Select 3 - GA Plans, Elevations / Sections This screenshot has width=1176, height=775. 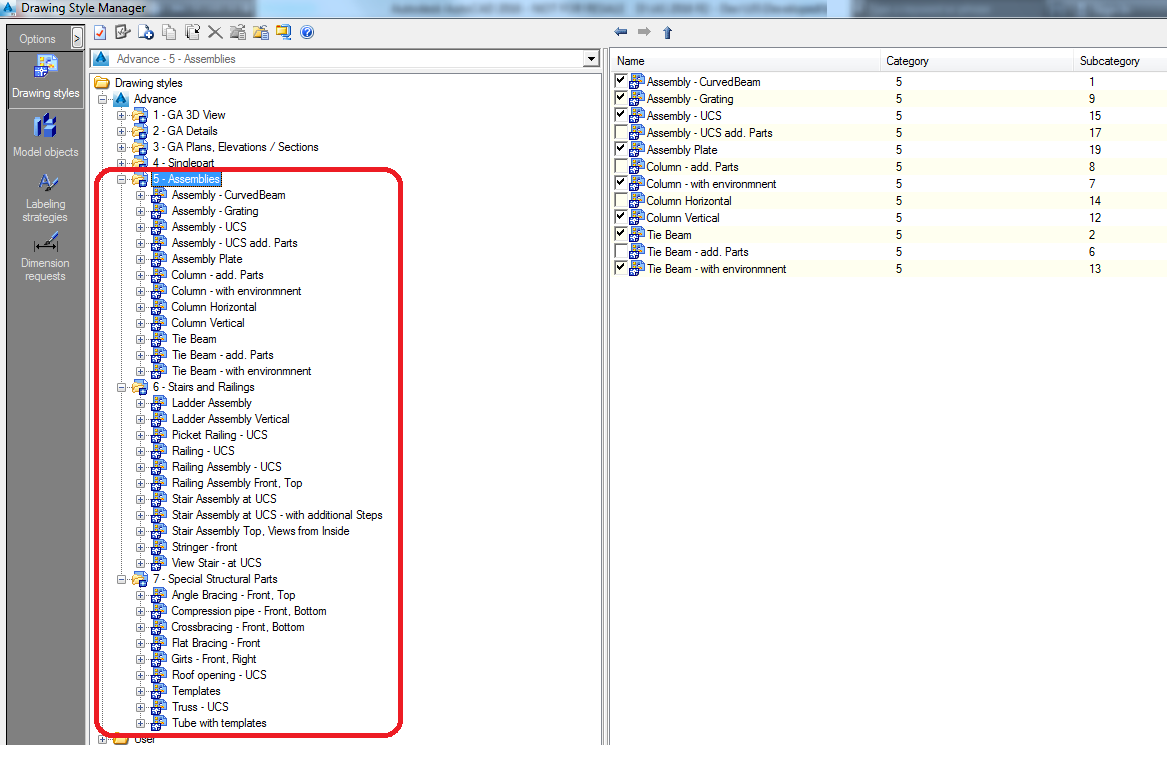[x=236, y=147]
